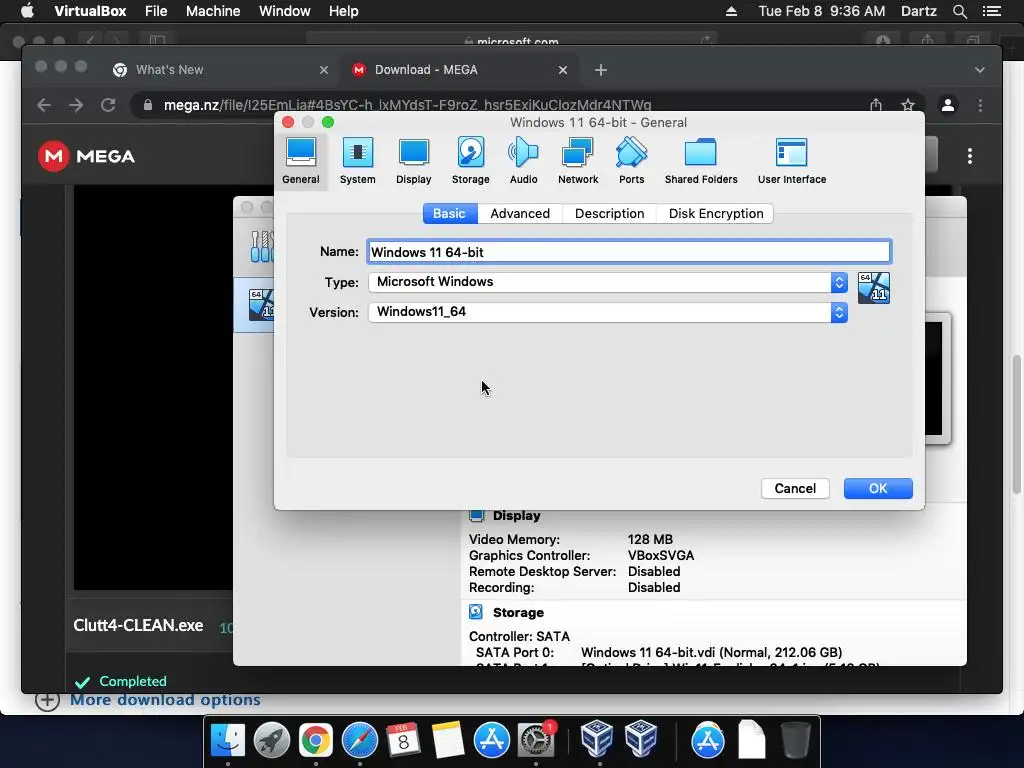The height and width of the screenshot is (768, 1024).
Task: Open the Ports settings pane
Action: point(632,161)
